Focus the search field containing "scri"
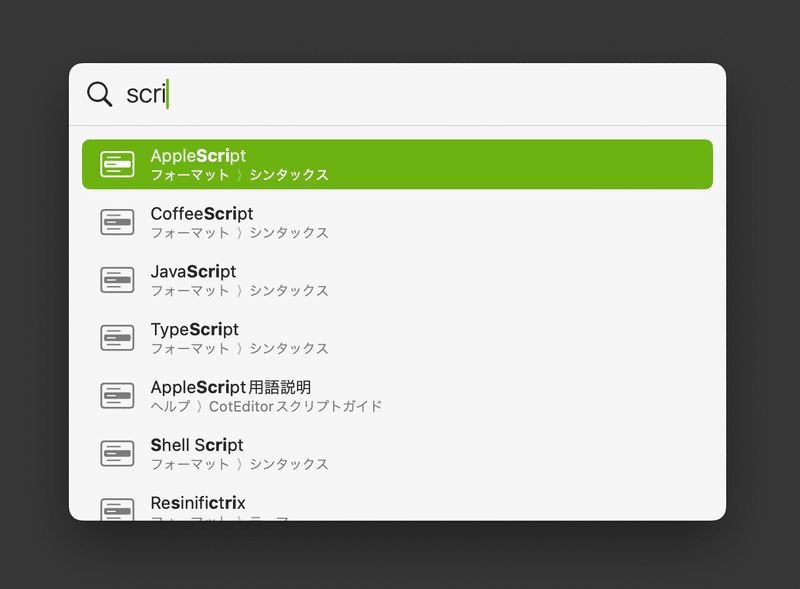800x589 pixels. point(397,94)
